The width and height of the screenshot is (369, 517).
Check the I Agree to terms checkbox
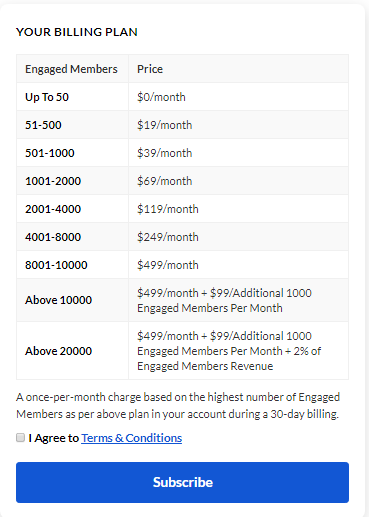point(21,438)
